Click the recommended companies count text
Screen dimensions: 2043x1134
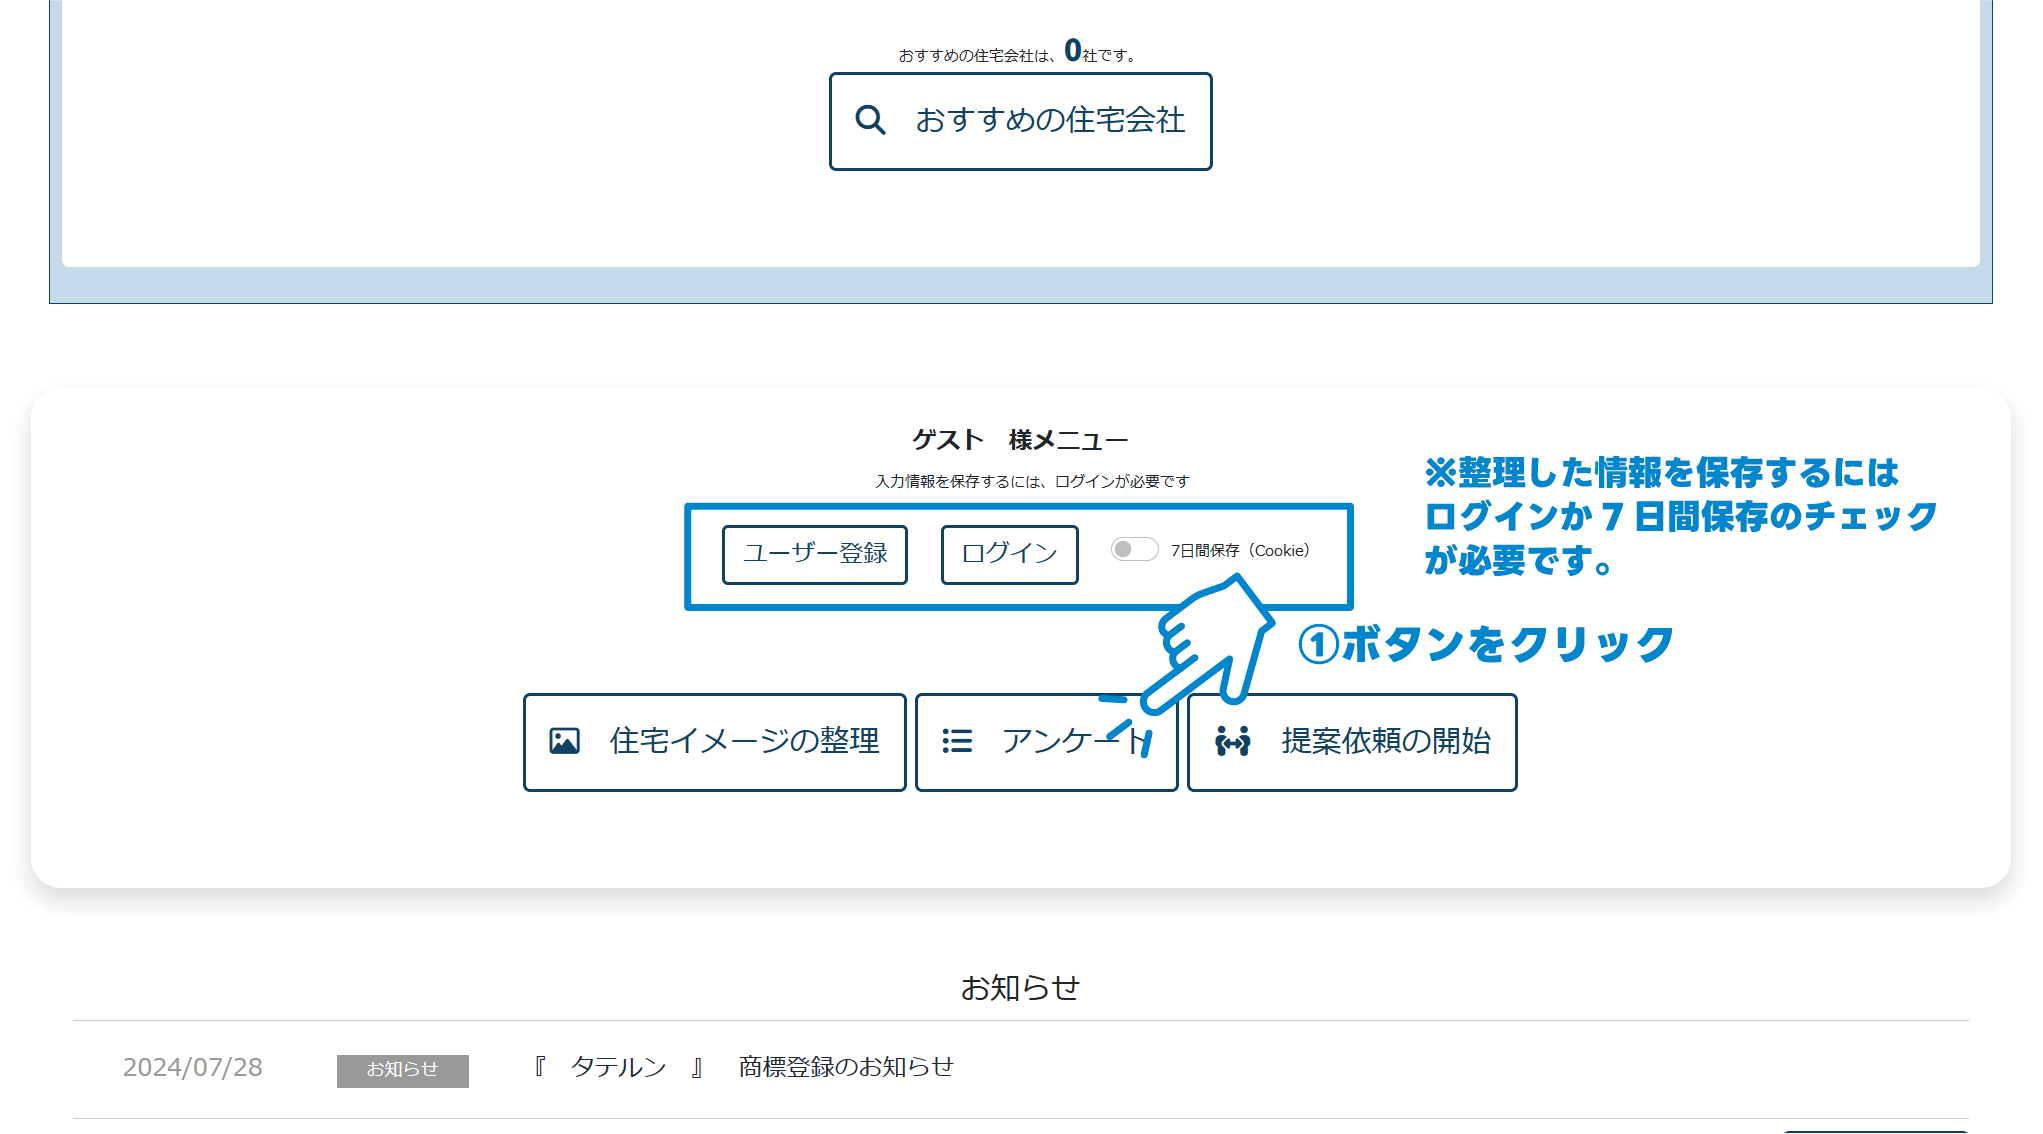1017,50
